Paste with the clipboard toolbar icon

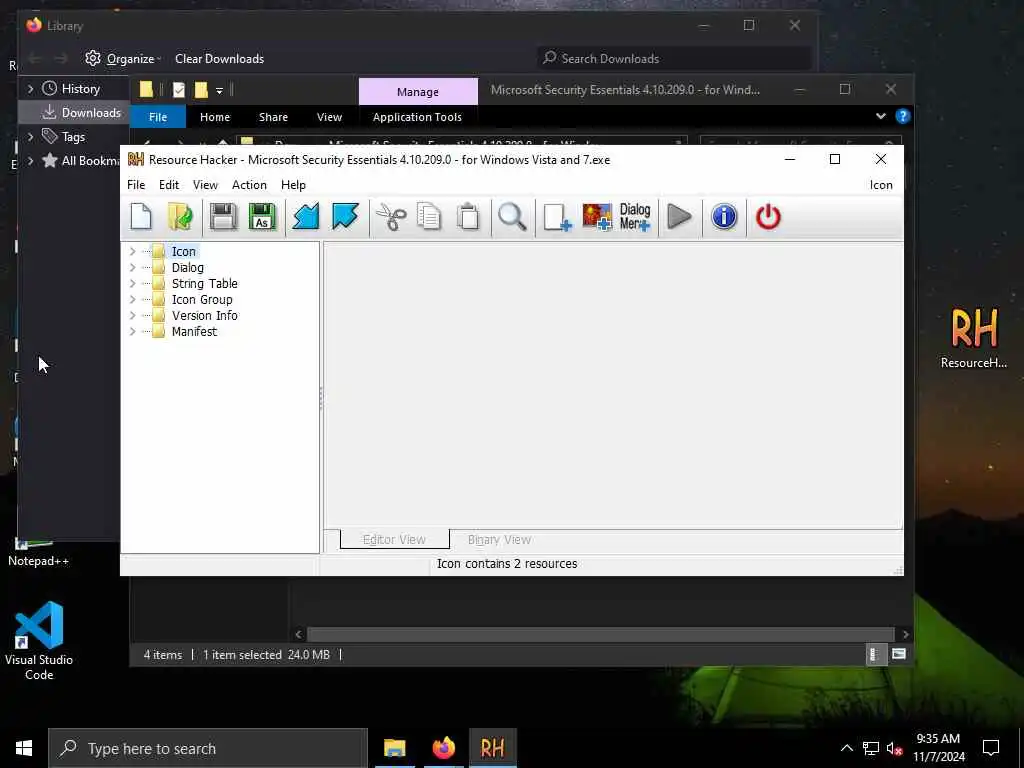[468, 217]
